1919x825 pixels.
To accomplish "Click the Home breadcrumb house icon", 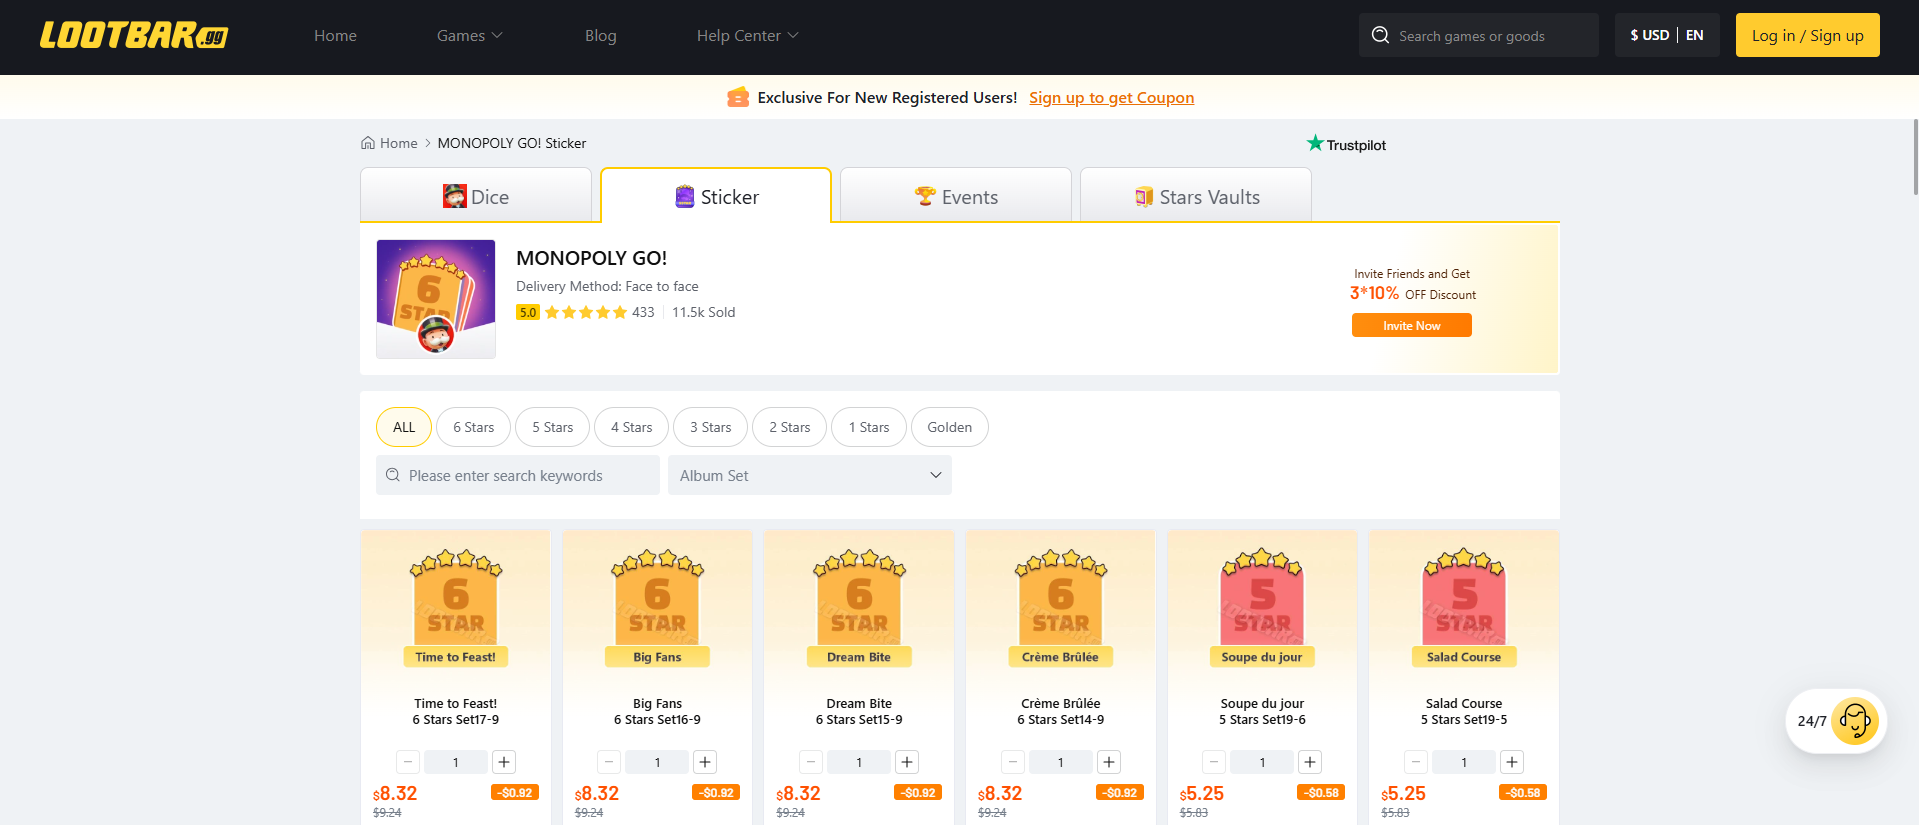I will (368, 143).
